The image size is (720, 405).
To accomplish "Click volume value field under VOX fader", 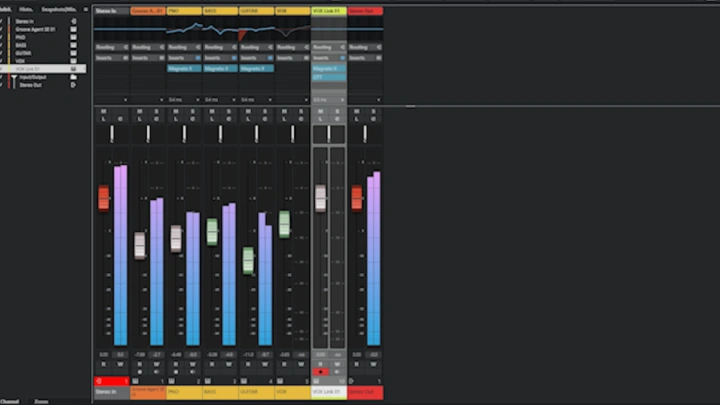I will click(x=284, y=354).
